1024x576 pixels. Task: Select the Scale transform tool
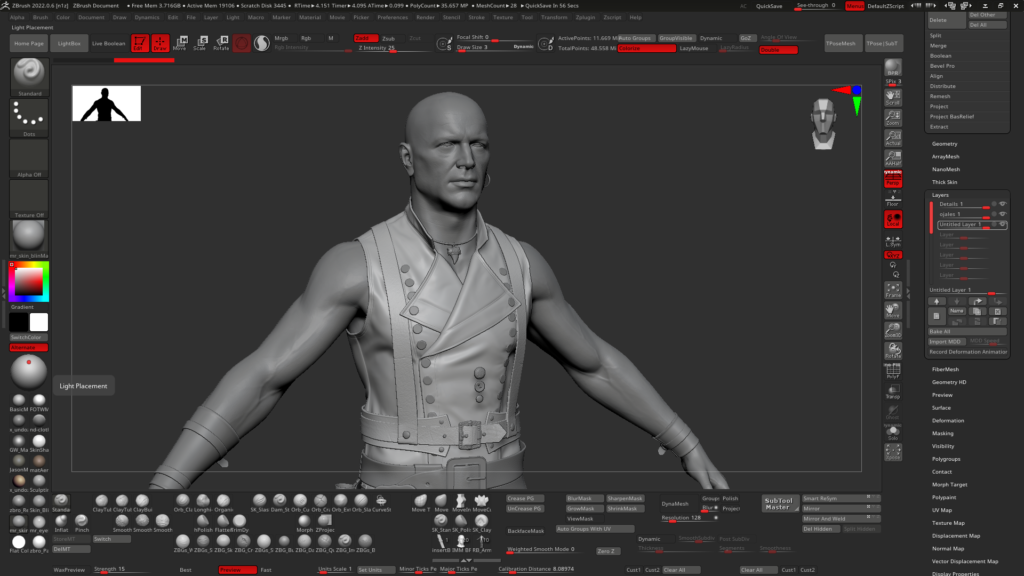click(200, 42)
